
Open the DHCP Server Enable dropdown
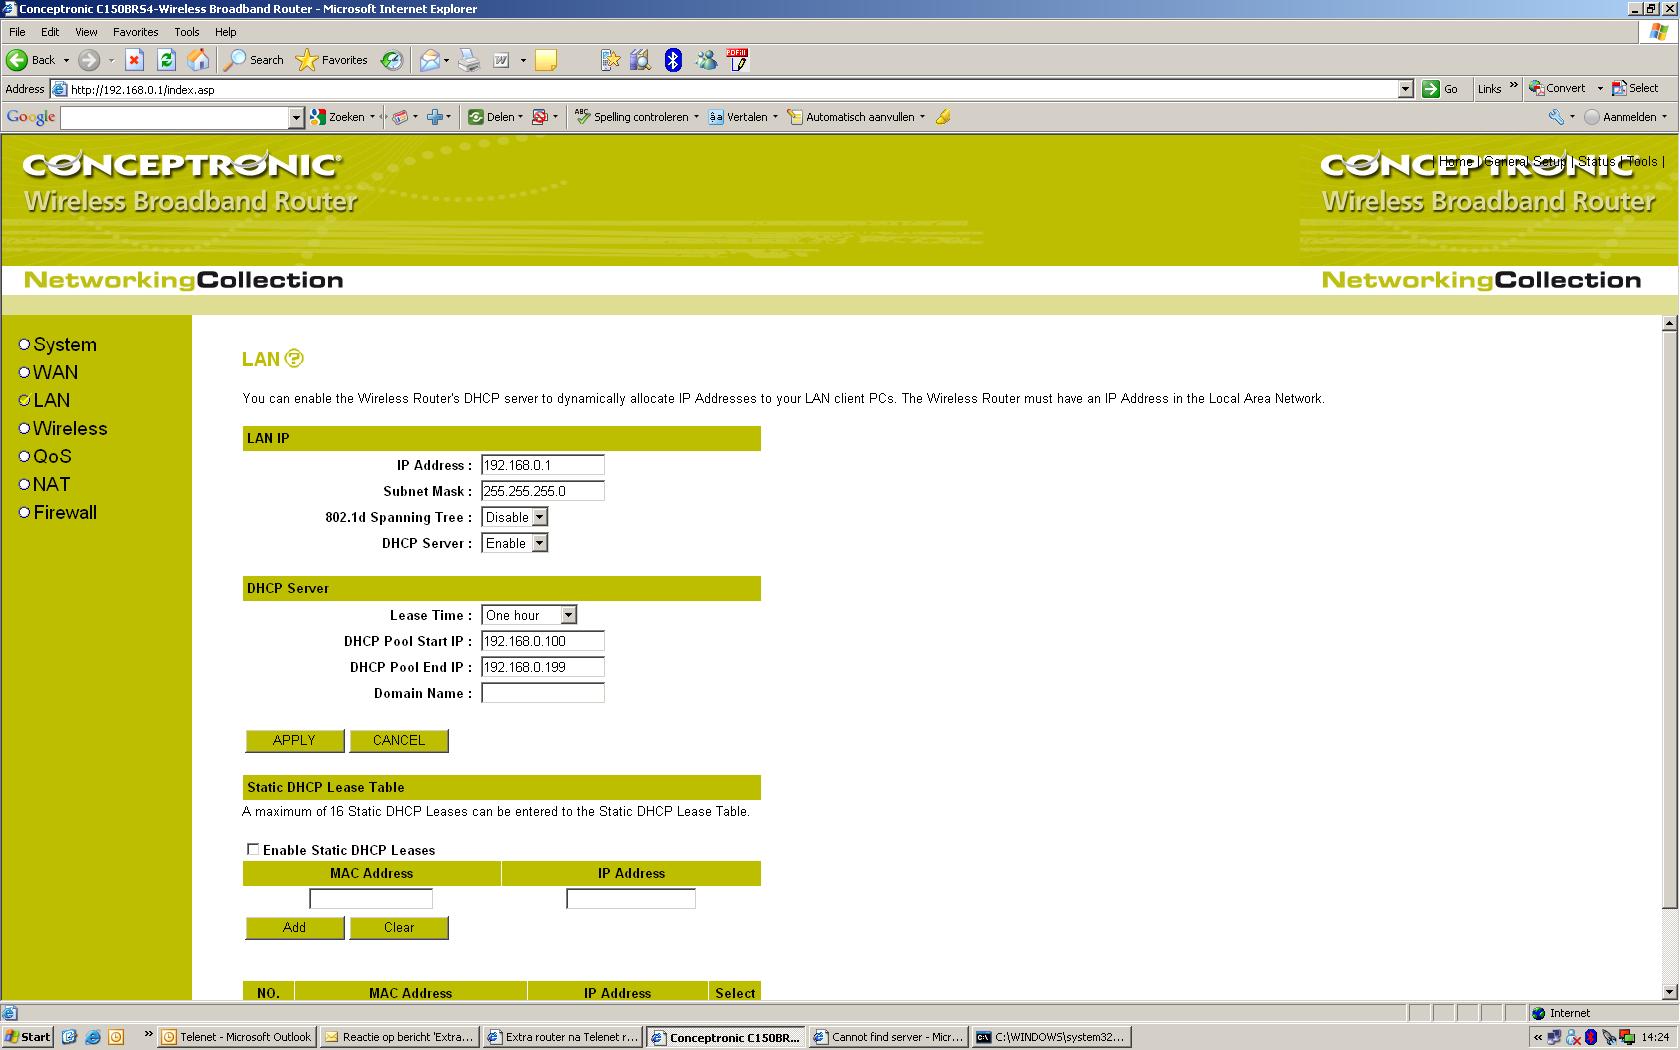(x=515, y=543)
